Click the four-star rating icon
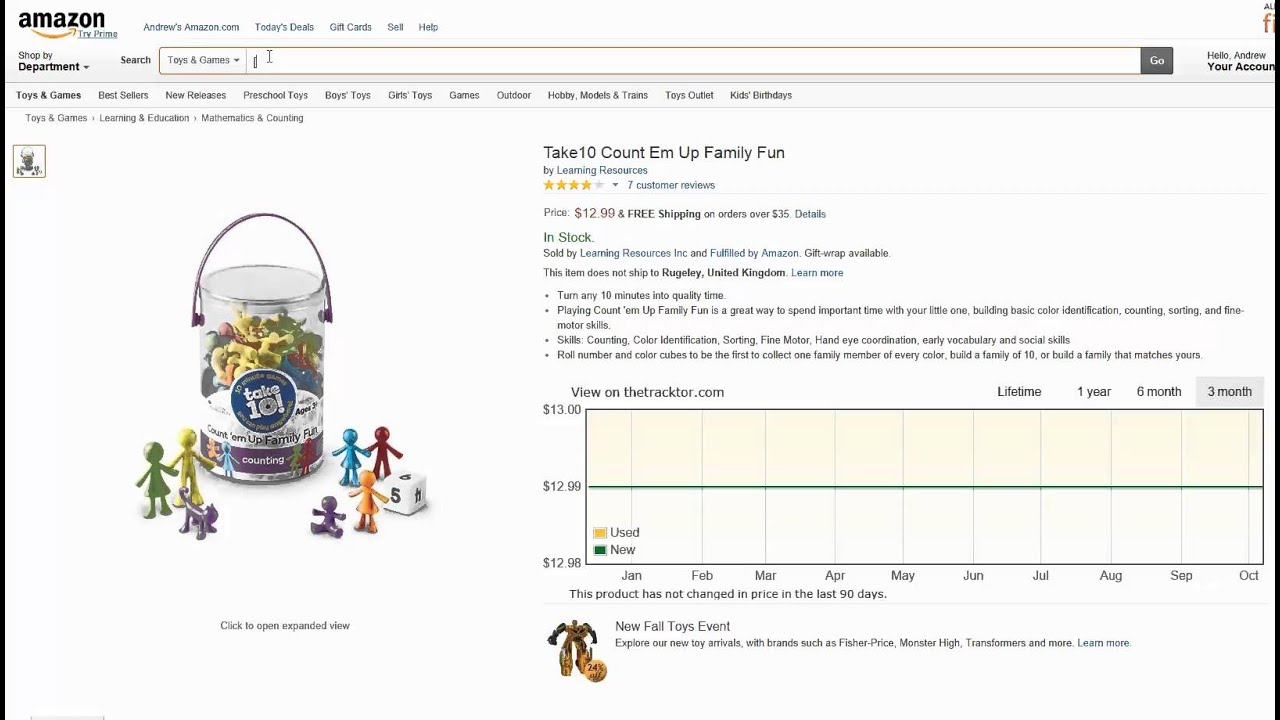The image size is (1280, 720). coord(574,185)
